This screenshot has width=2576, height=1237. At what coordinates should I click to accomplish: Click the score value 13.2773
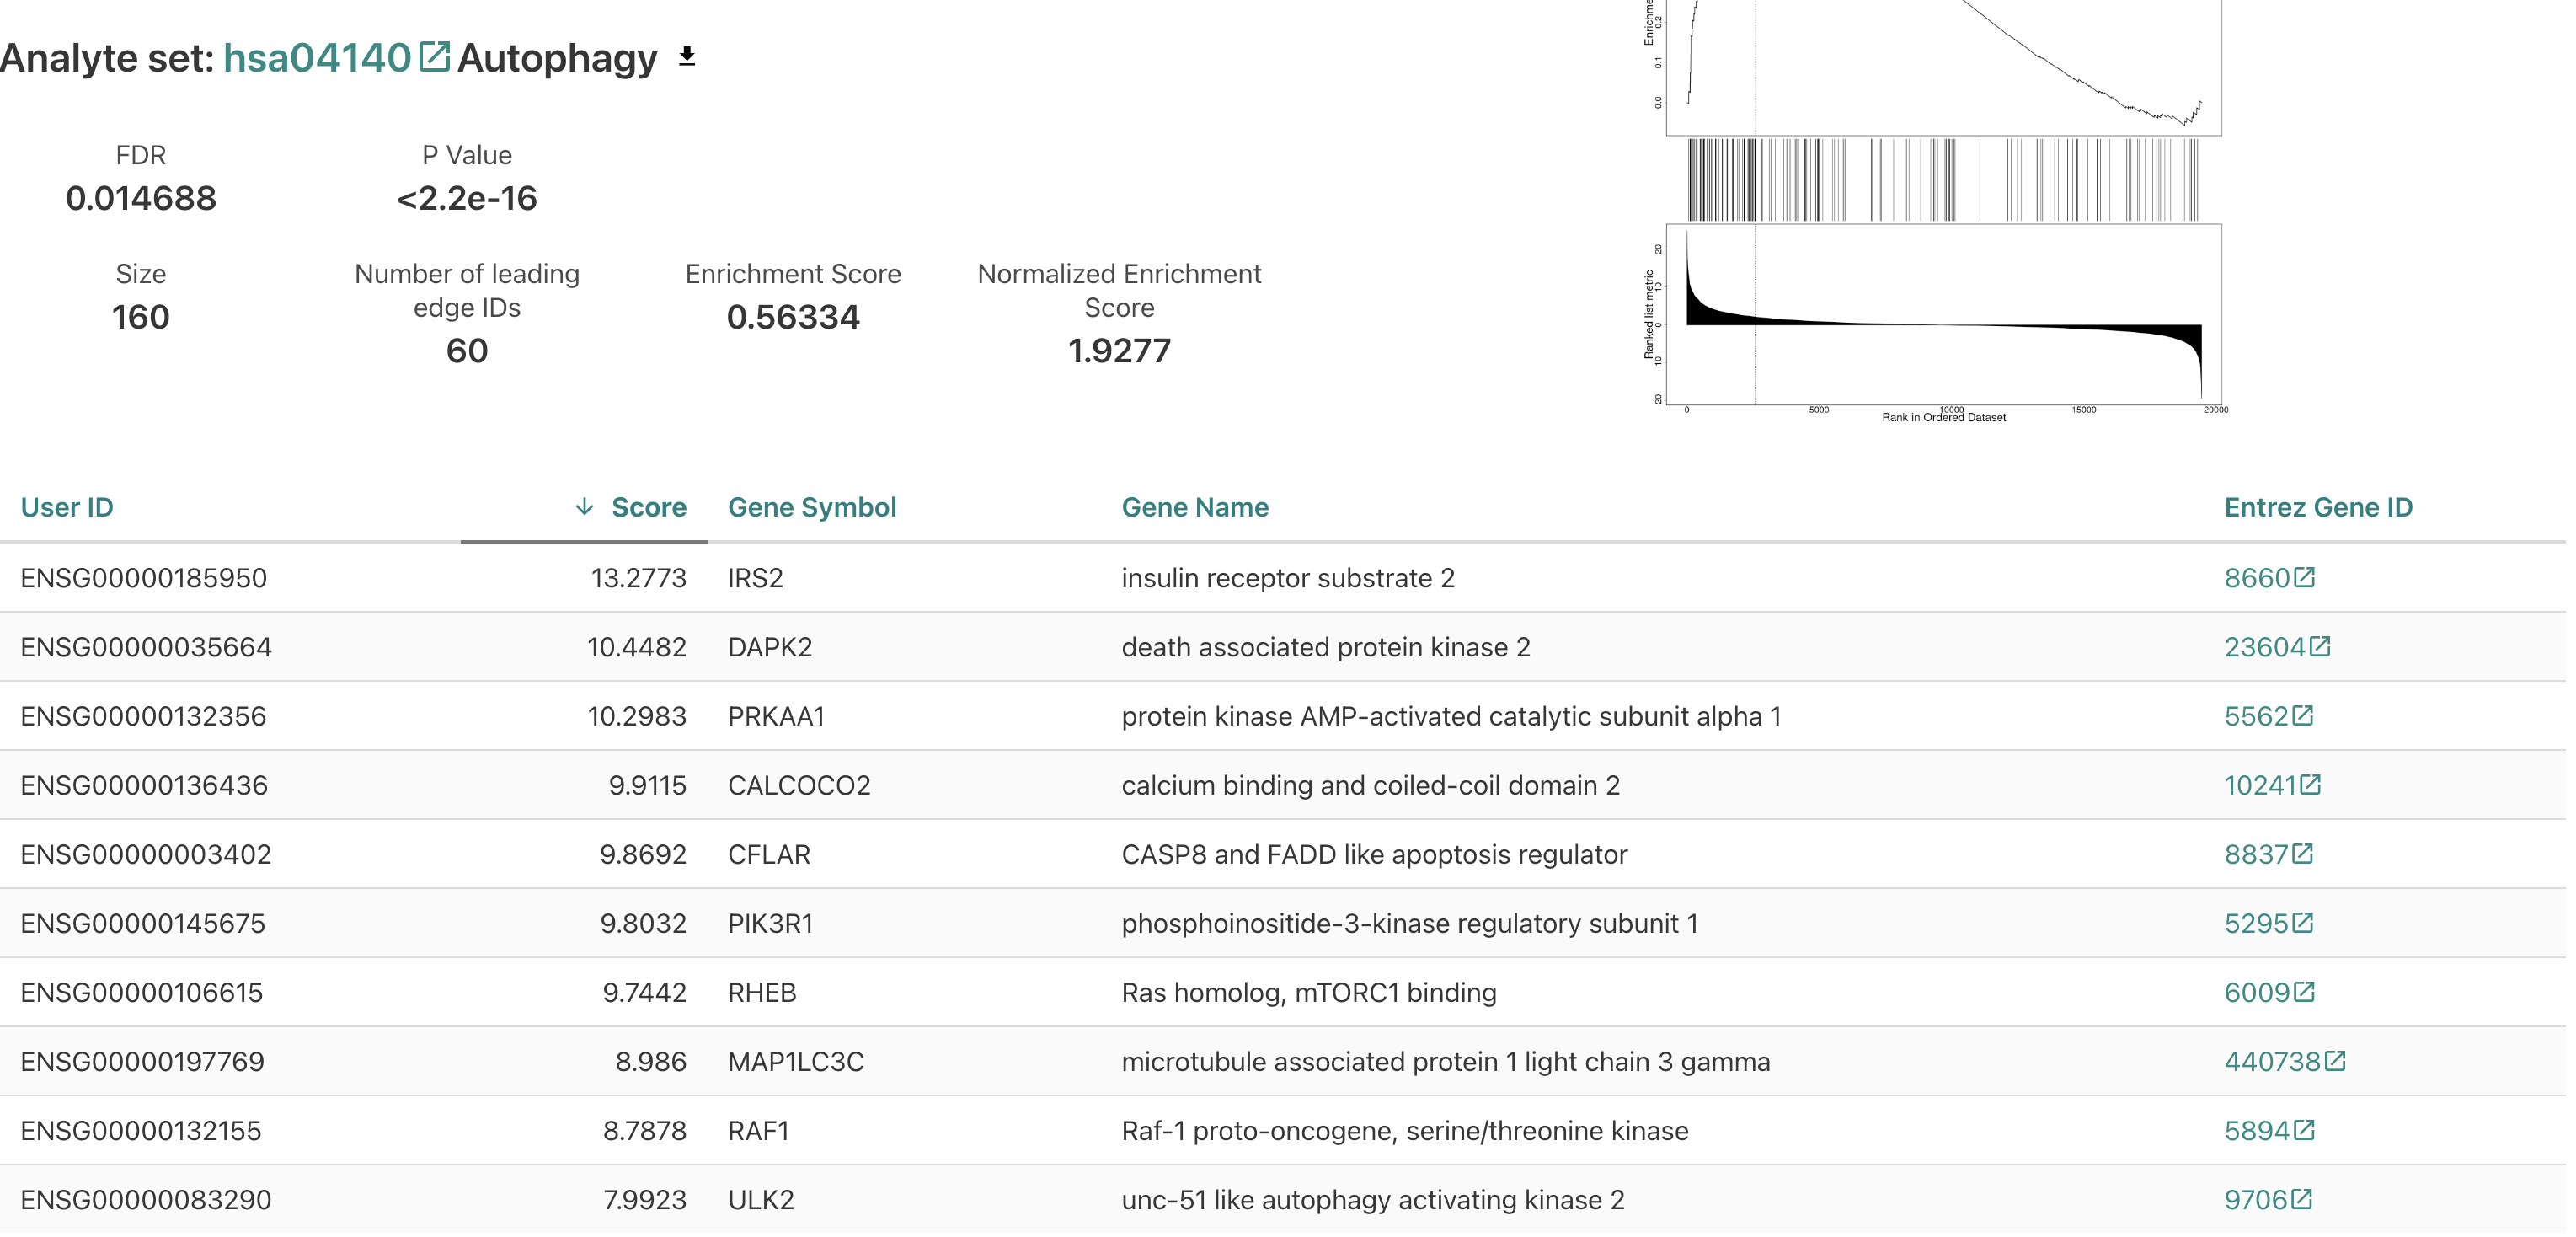click(639, 578)
